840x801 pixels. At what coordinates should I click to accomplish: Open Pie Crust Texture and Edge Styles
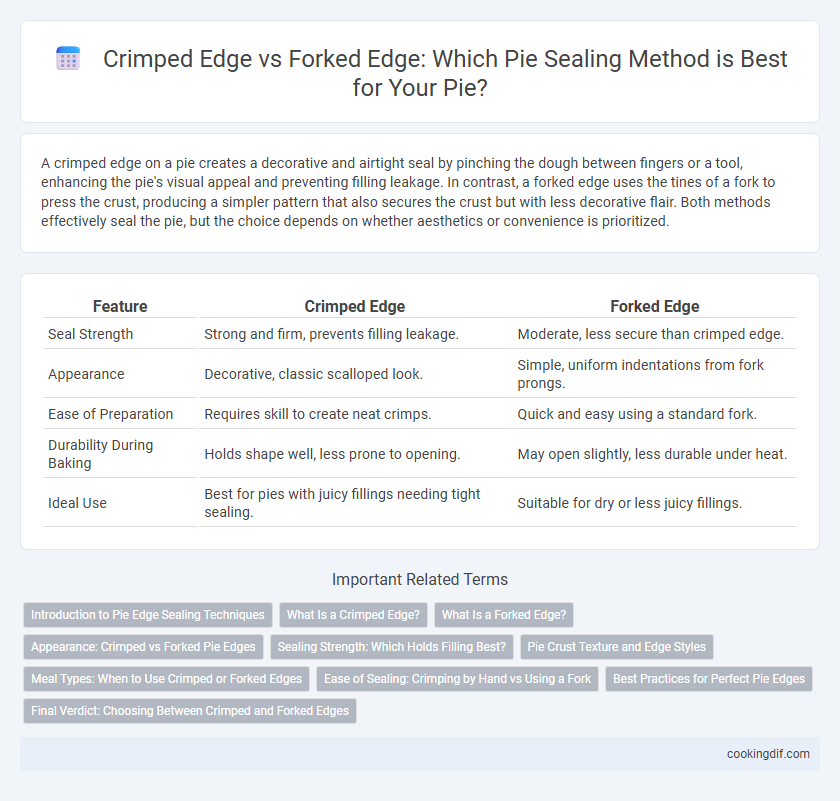(x=617, y=647)
